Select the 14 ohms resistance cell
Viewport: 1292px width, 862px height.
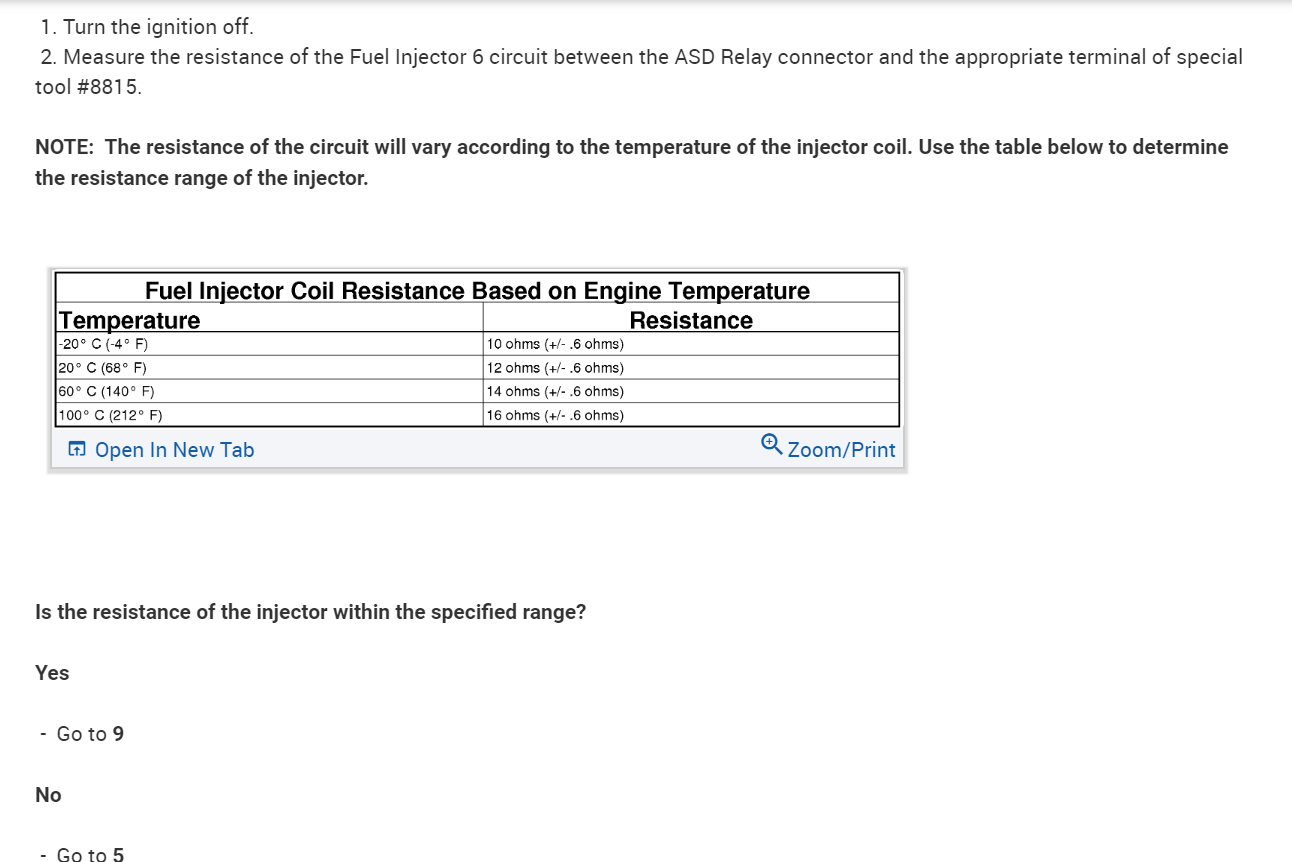pos(555,392)
